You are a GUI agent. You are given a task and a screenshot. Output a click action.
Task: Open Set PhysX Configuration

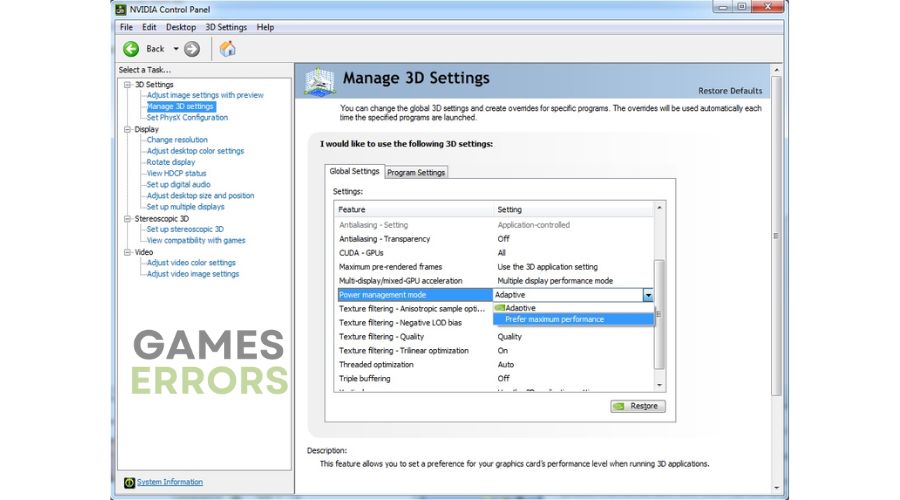(187, 117)
